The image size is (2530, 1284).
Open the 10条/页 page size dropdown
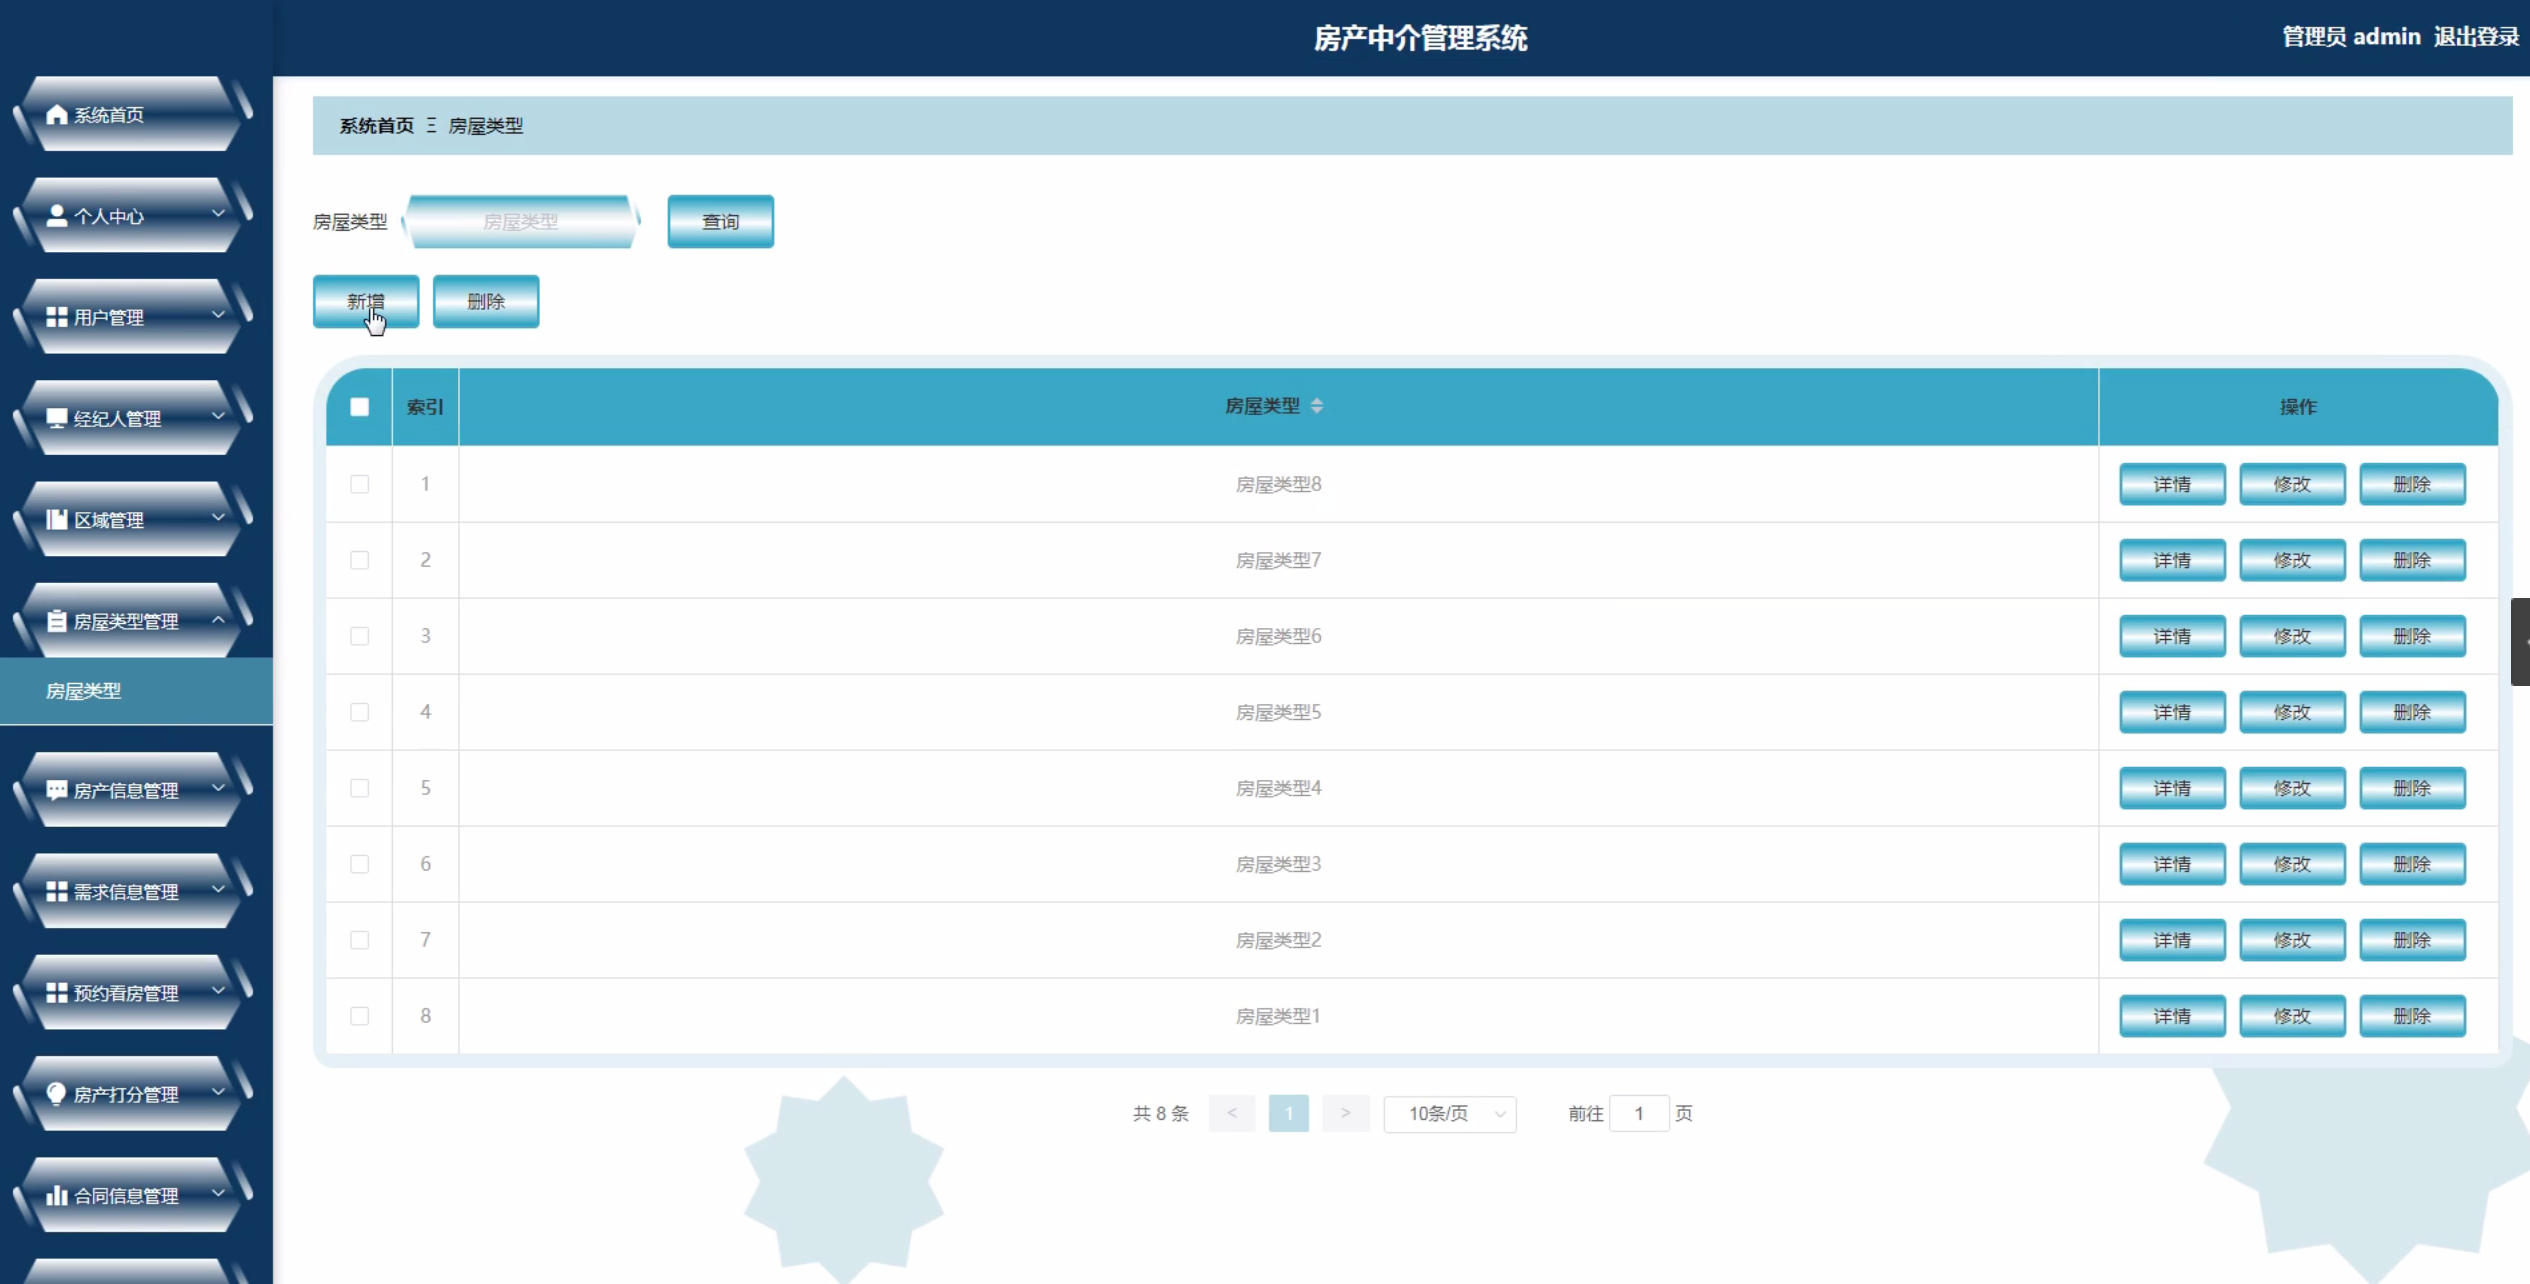pos(1449,1114)
